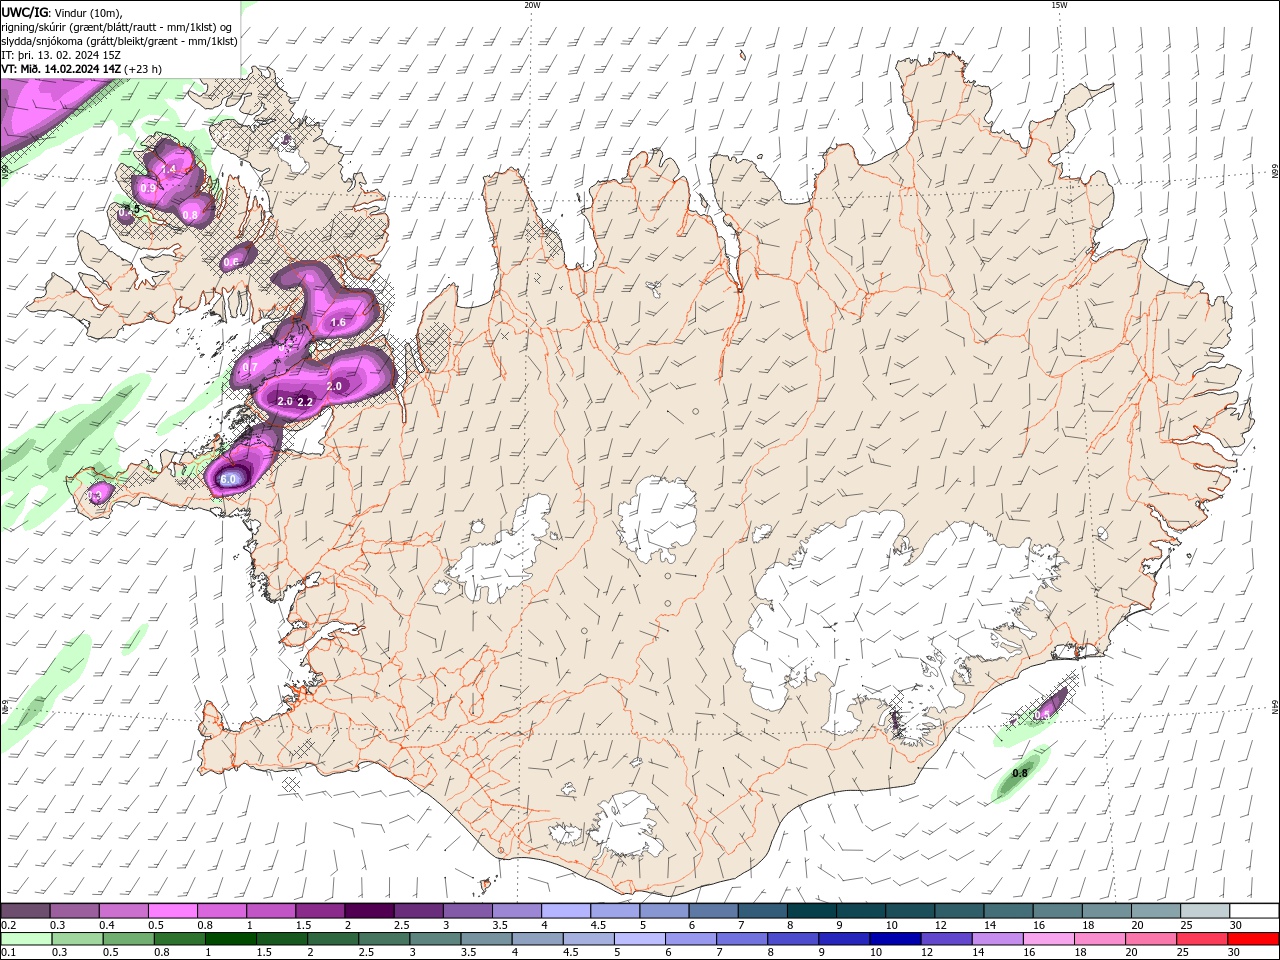Click the deep blue bottom-row swatch between 10 and 12

coord(895,939)
